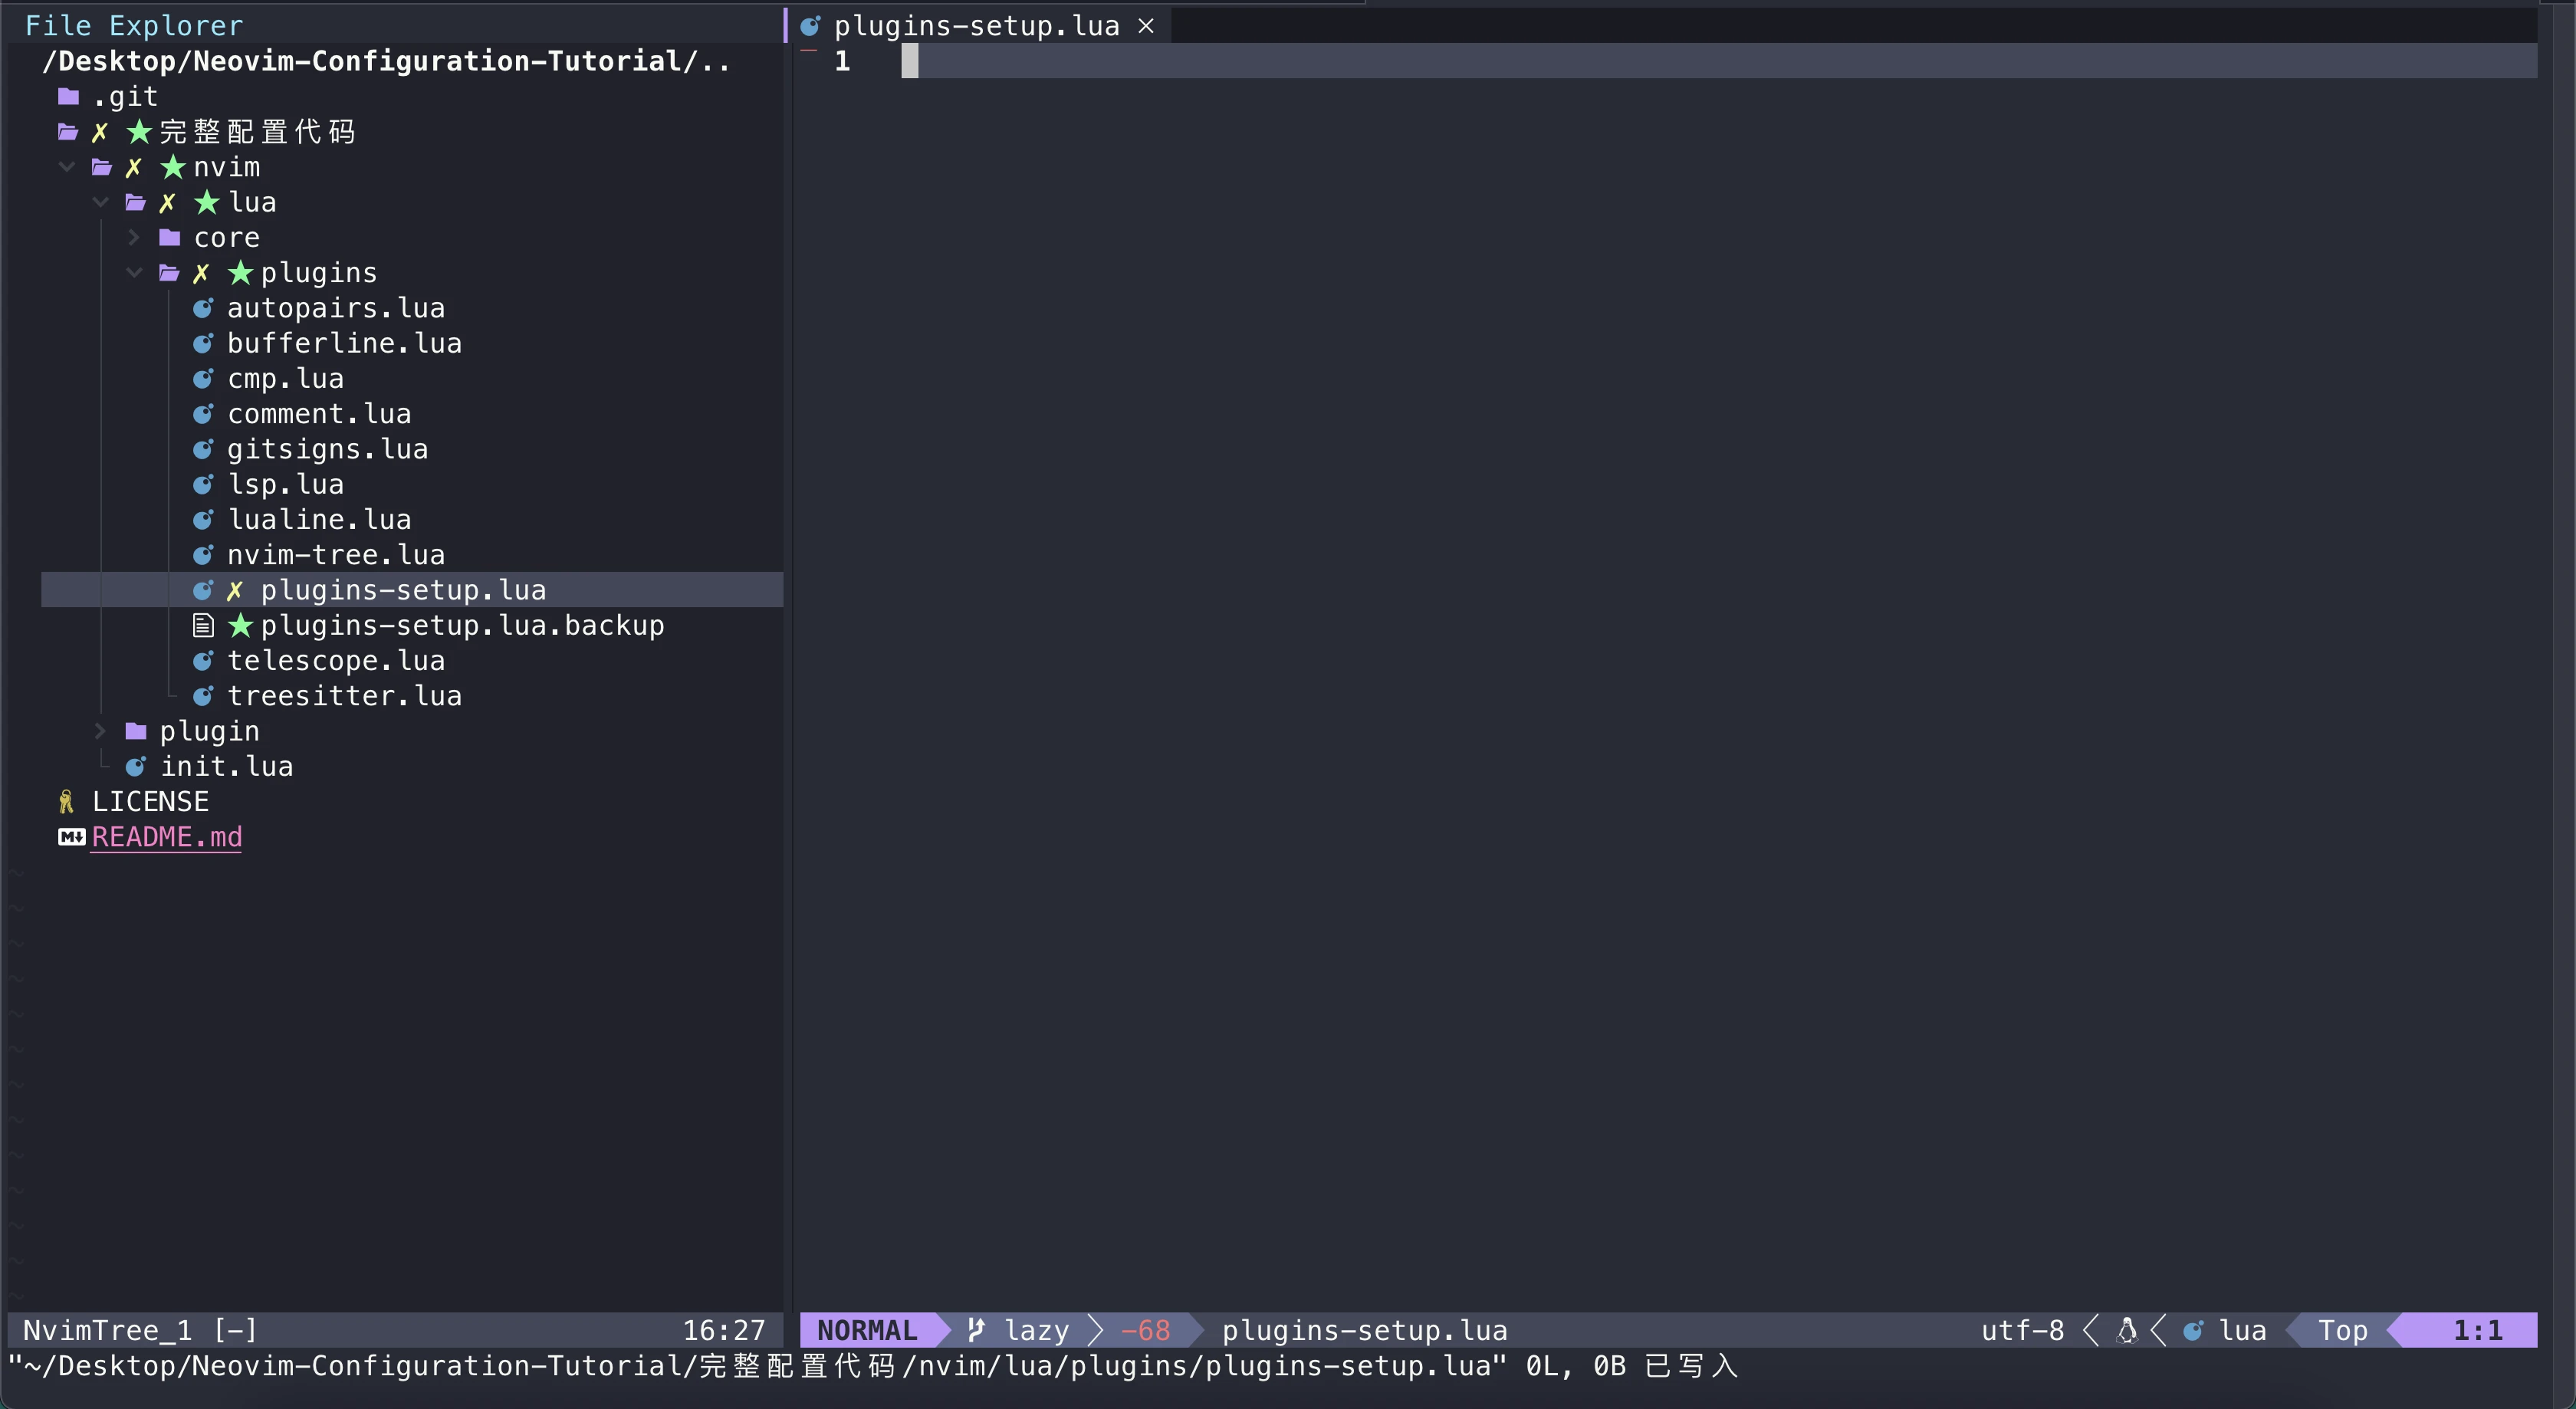
Task: Click the README.md markdown icon
Action: coord(71,837)
